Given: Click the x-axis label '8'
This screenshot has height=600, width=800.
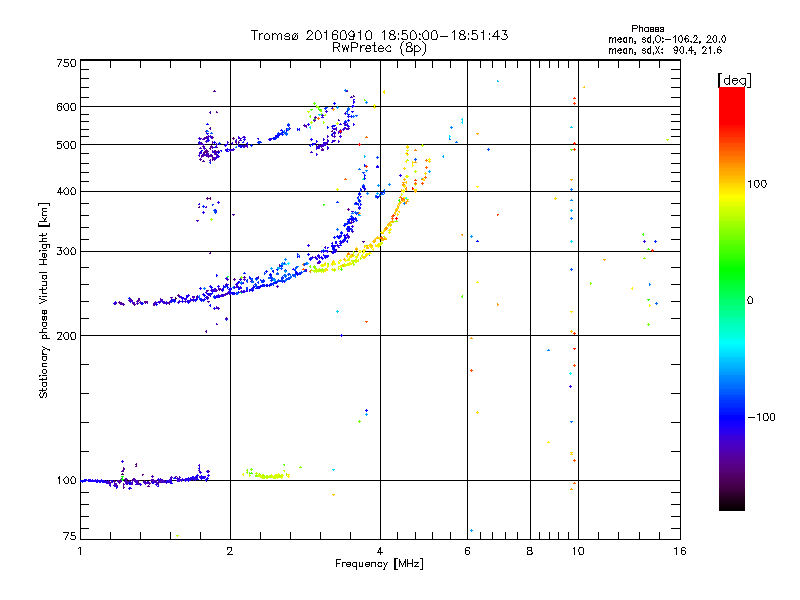Looking at the screenshot, I should pos(530,551).
